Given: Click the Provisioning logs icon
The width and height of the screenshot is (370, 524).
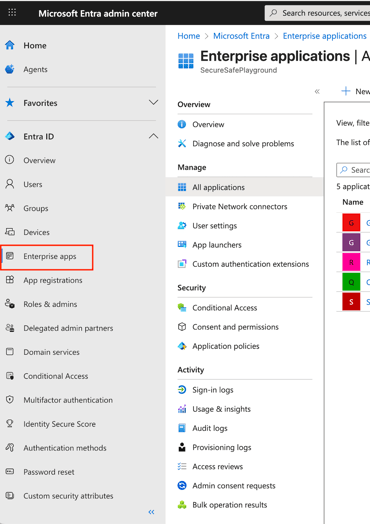Looking at the screenshot, I should tap(182, 447).
